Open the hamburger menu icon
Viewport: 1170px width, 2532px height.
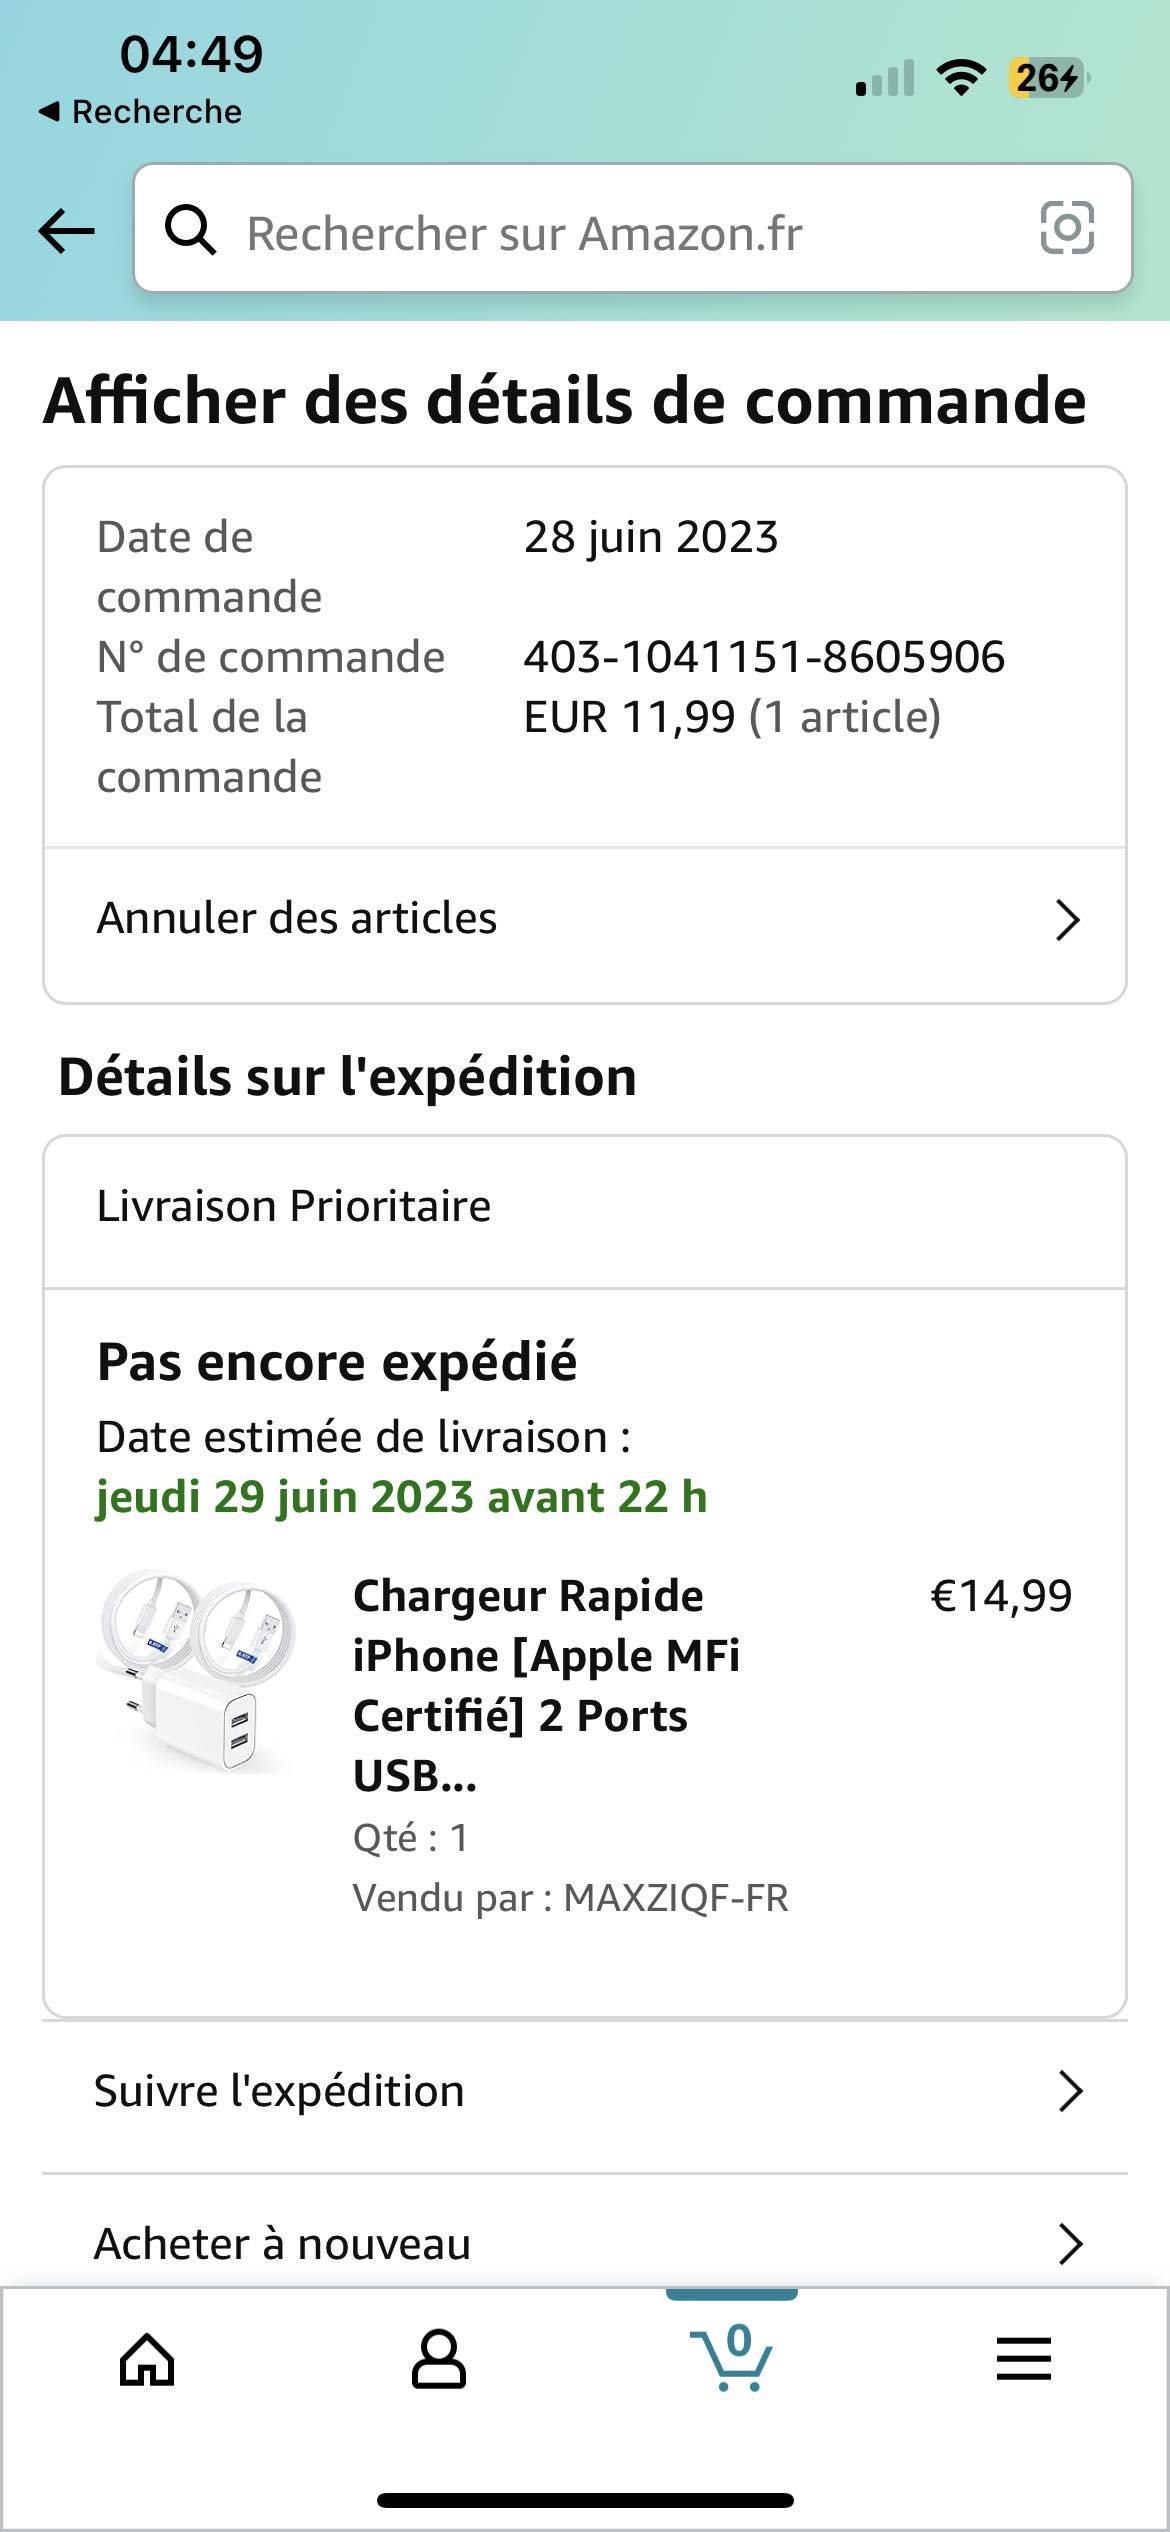coord(1023,2360)
